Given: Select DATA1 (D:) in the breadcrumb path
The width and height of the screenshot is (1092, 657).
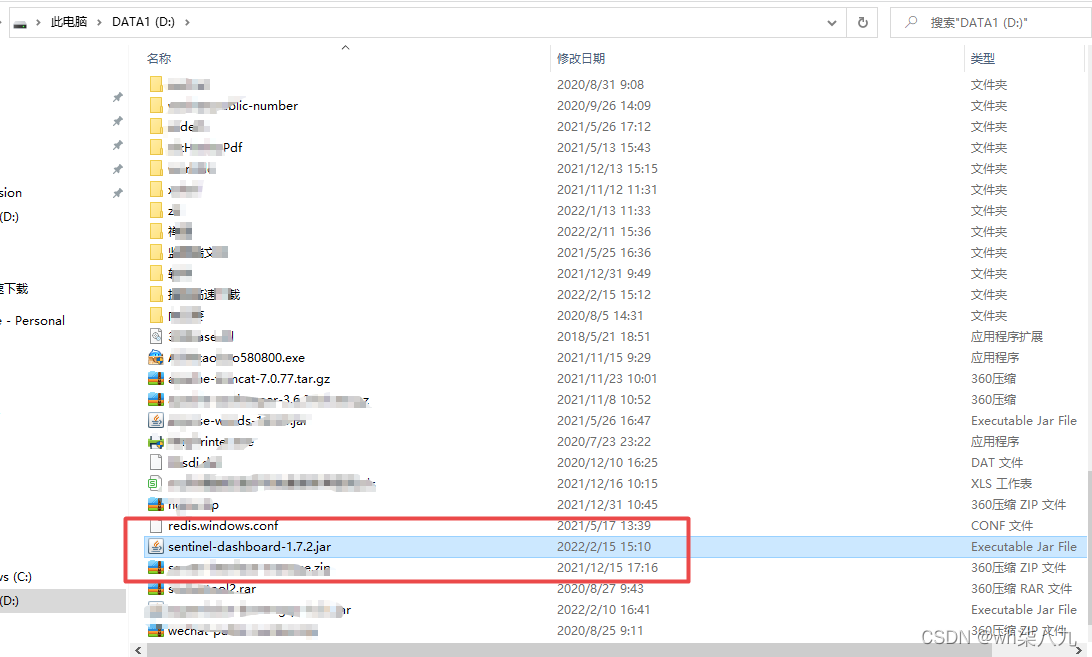Looking at the screenshot, I should tap(143, 22).
